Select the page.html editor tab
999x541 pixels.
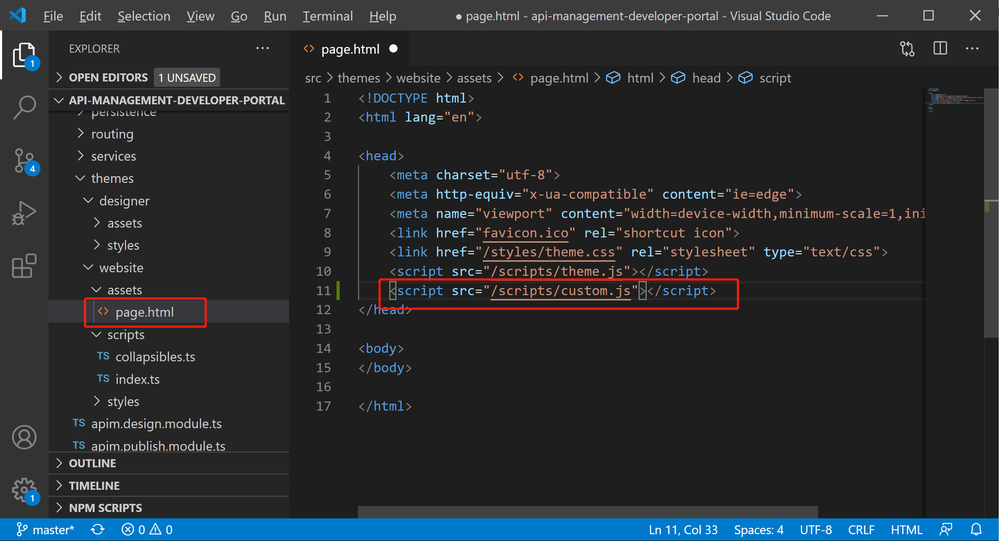tap(349, 48)
